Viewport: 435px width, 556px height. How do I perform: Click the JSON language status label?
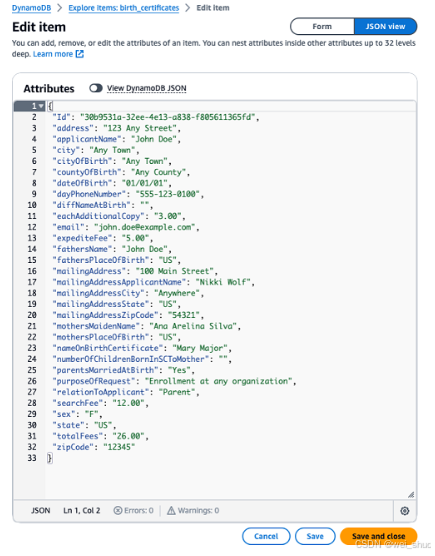point(40,511)
